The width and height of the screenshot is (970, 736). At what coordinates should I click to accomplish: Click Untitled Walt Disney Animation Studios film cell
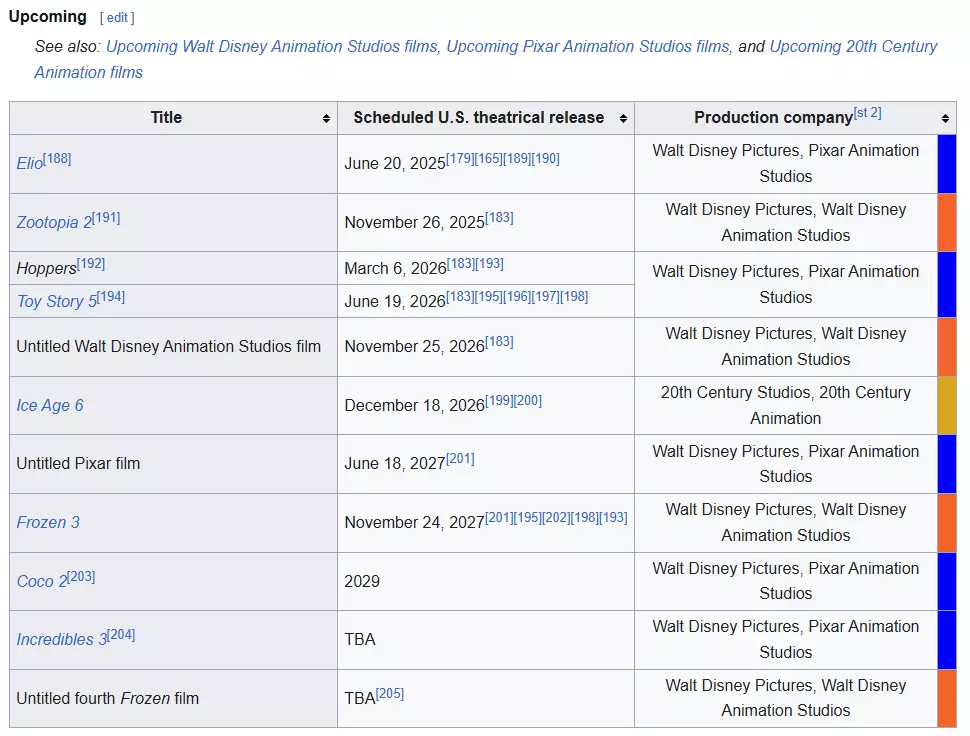[173, 347]
